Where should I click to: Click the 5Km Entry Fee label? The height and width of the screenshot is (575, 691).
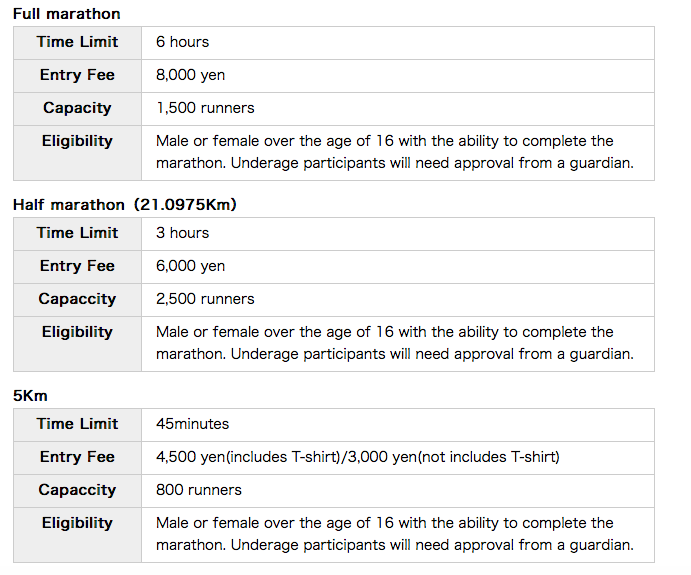77,457
